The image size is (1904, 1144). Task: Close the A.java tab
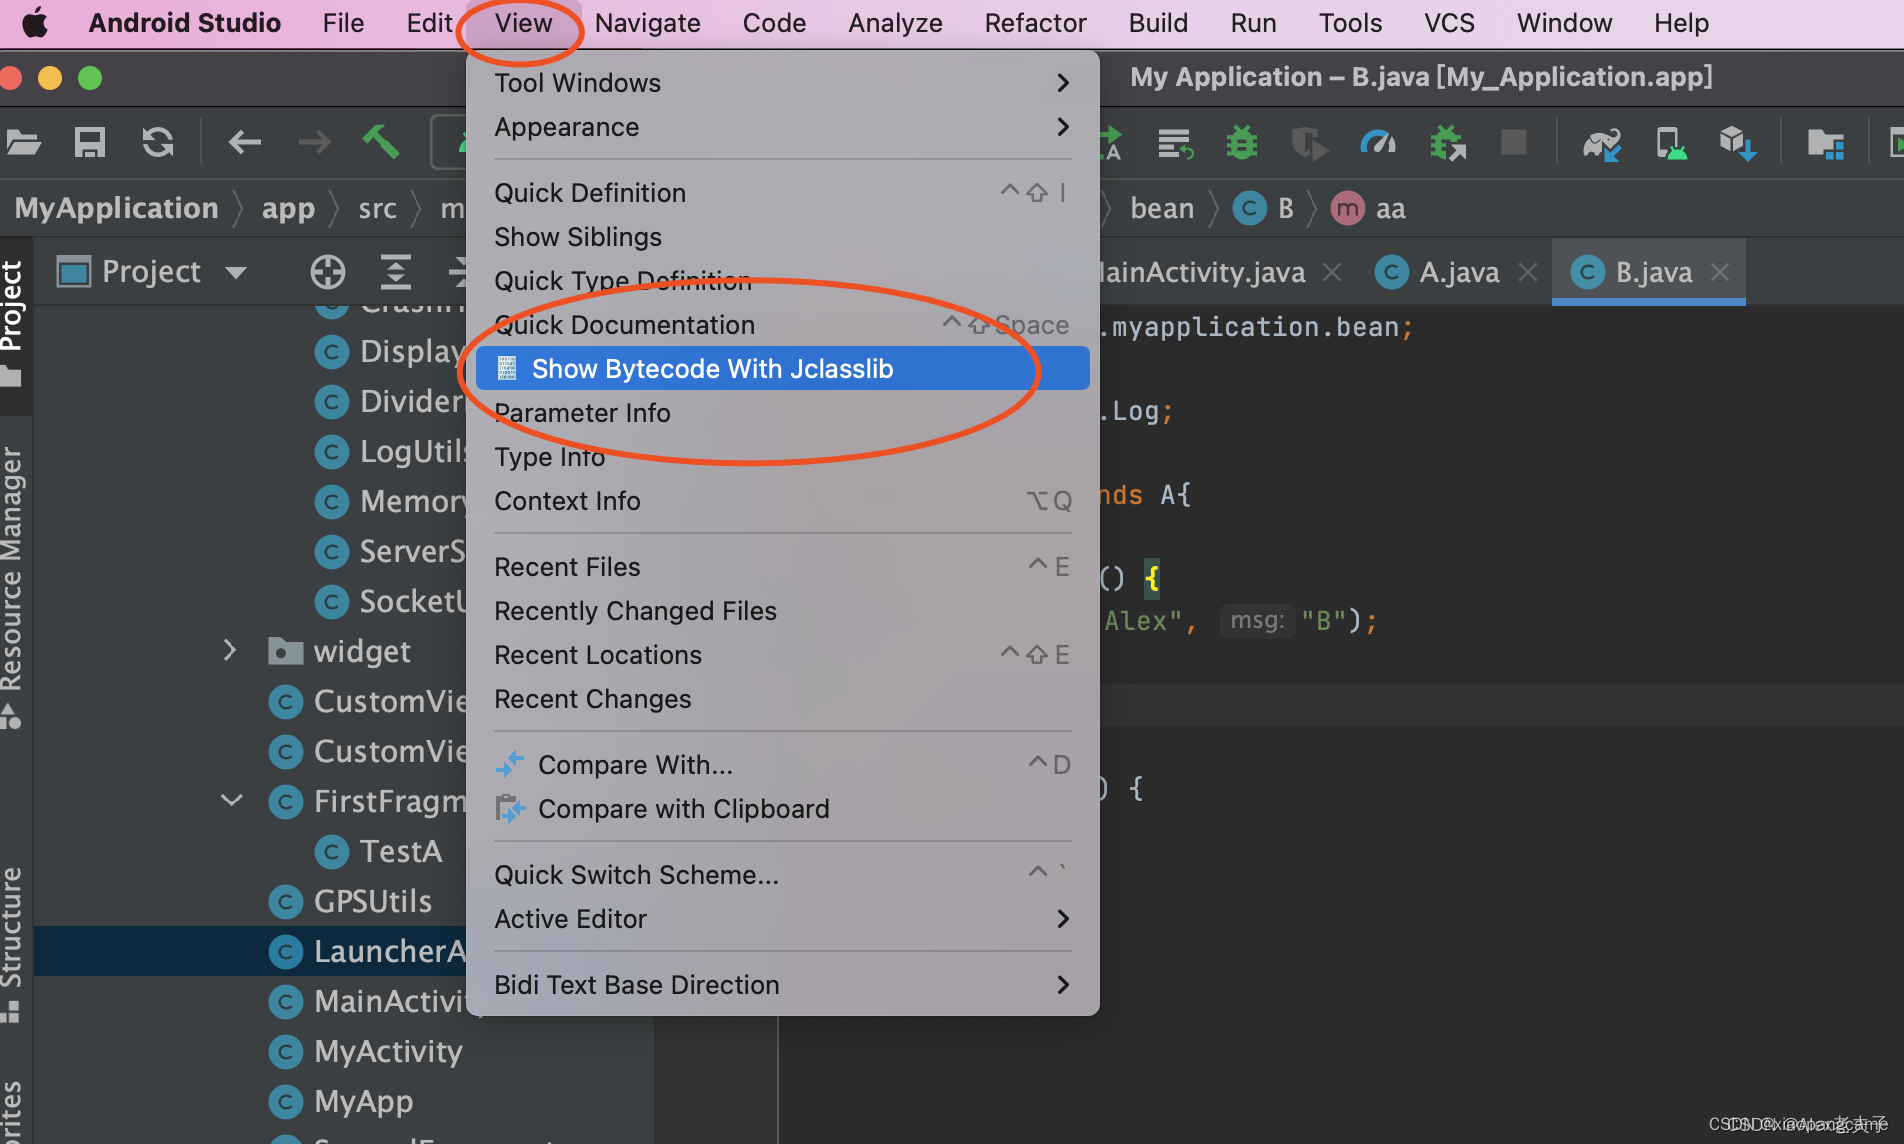[1527, 272]
